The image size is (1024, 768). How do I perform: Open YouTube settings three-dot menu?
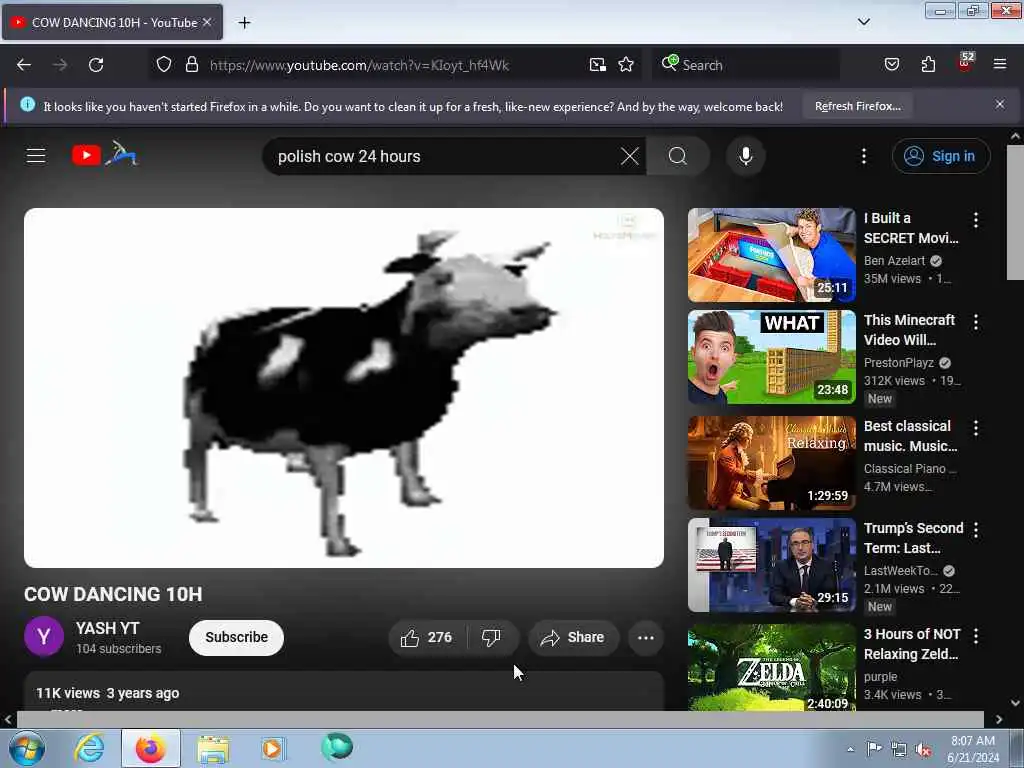[863, 156]
